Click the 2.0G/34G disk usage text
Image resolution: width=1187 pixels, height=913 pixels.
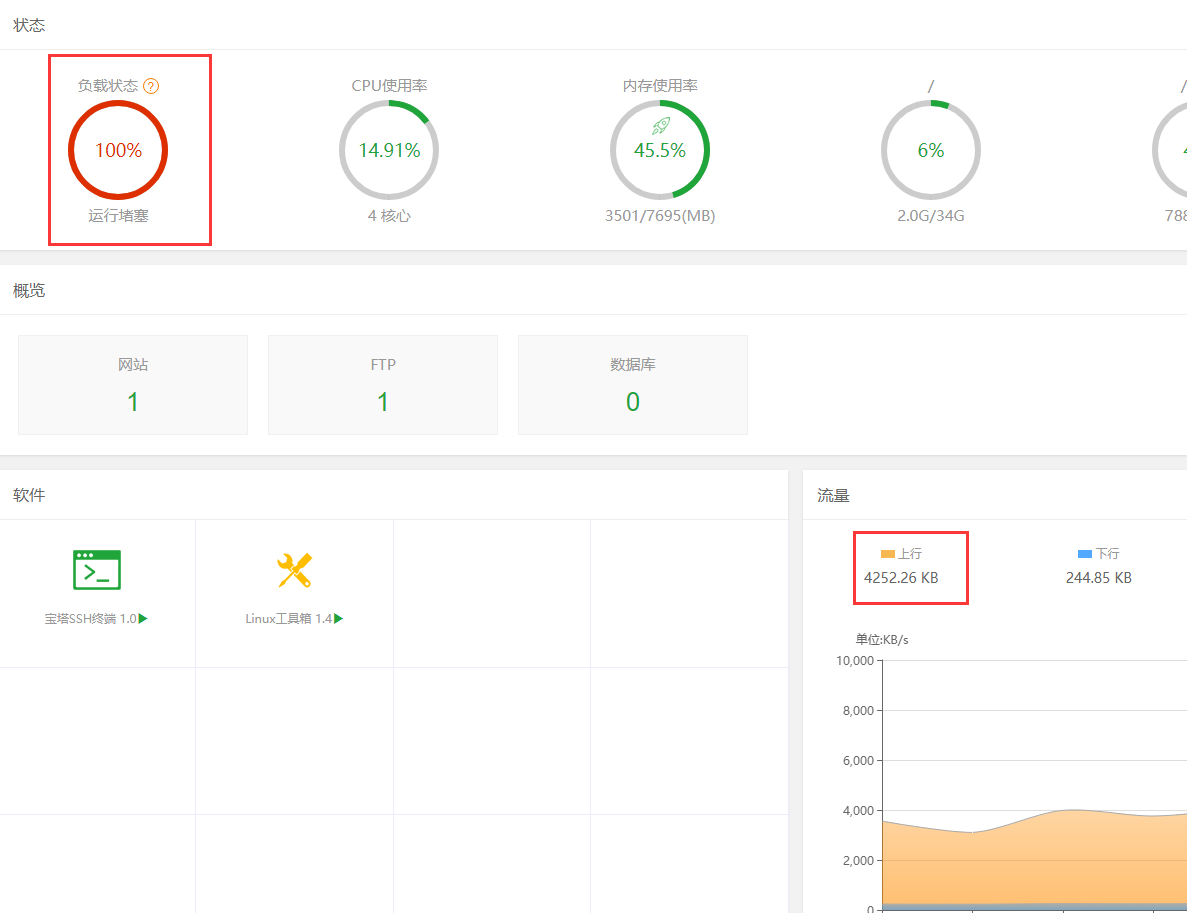point(931,216)
